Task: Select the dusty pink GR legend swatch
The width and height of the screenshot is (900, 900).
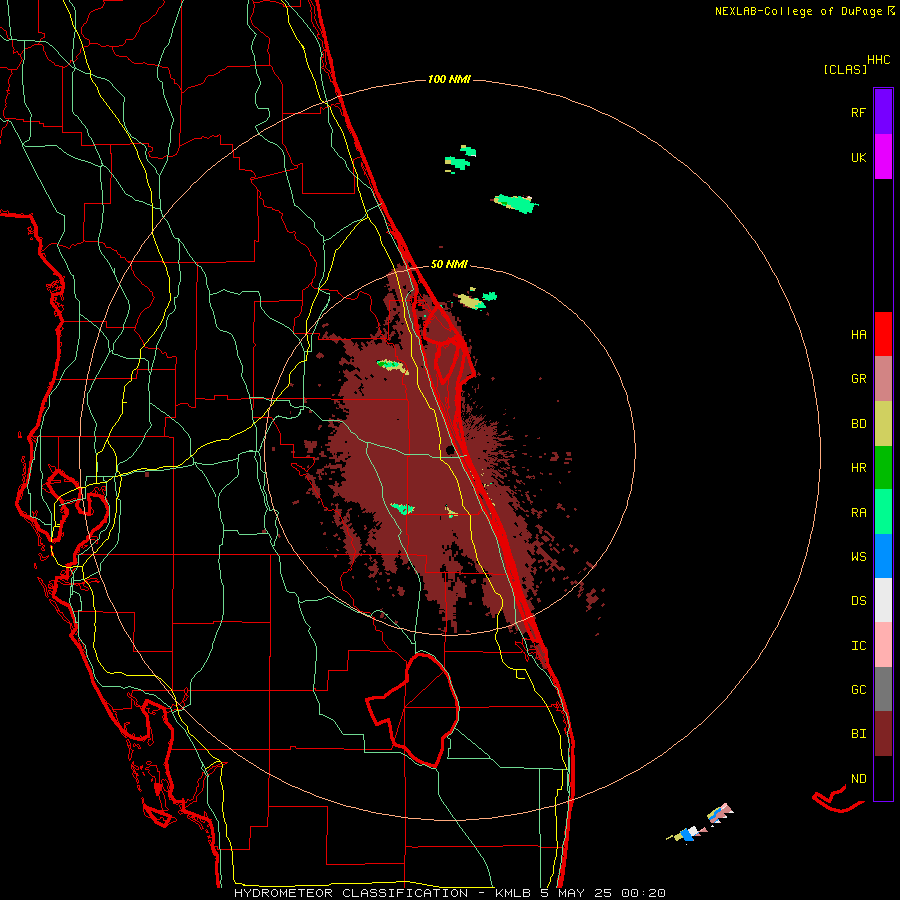Action: tap(883, 378)
